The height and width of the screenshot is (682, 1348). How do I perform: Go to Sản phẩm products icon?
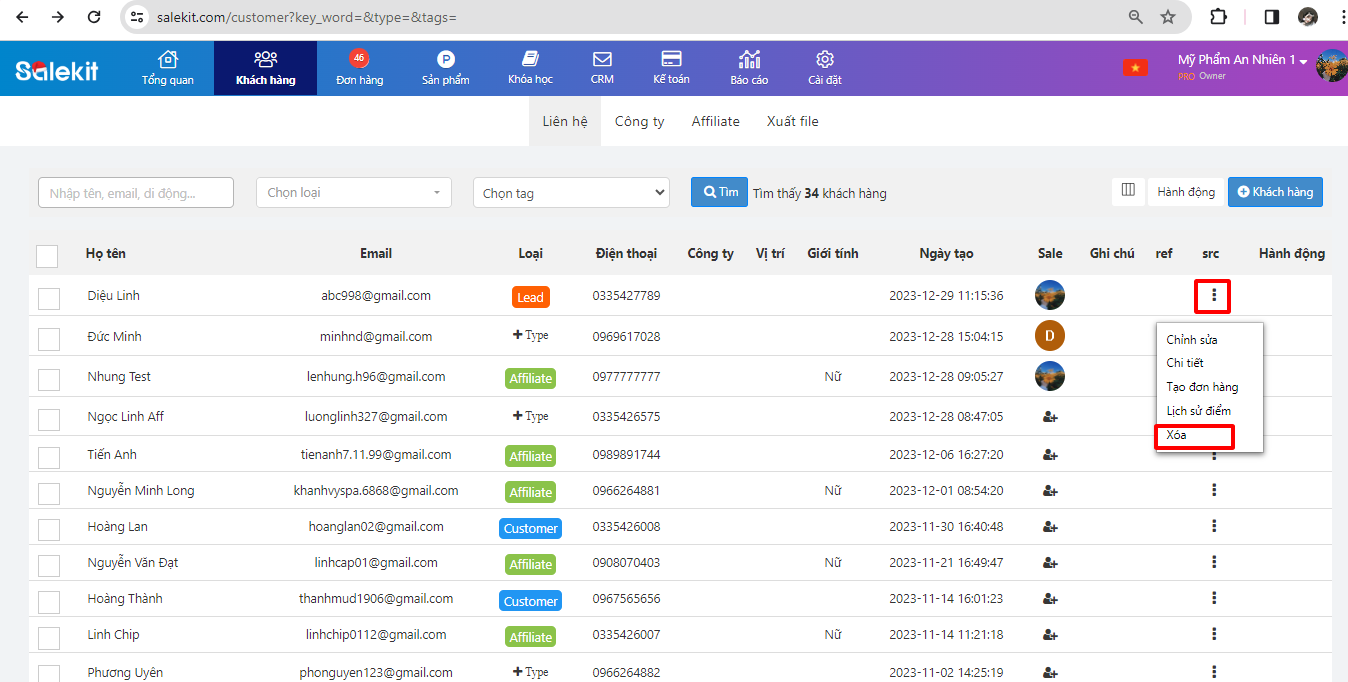coord(445,60)
